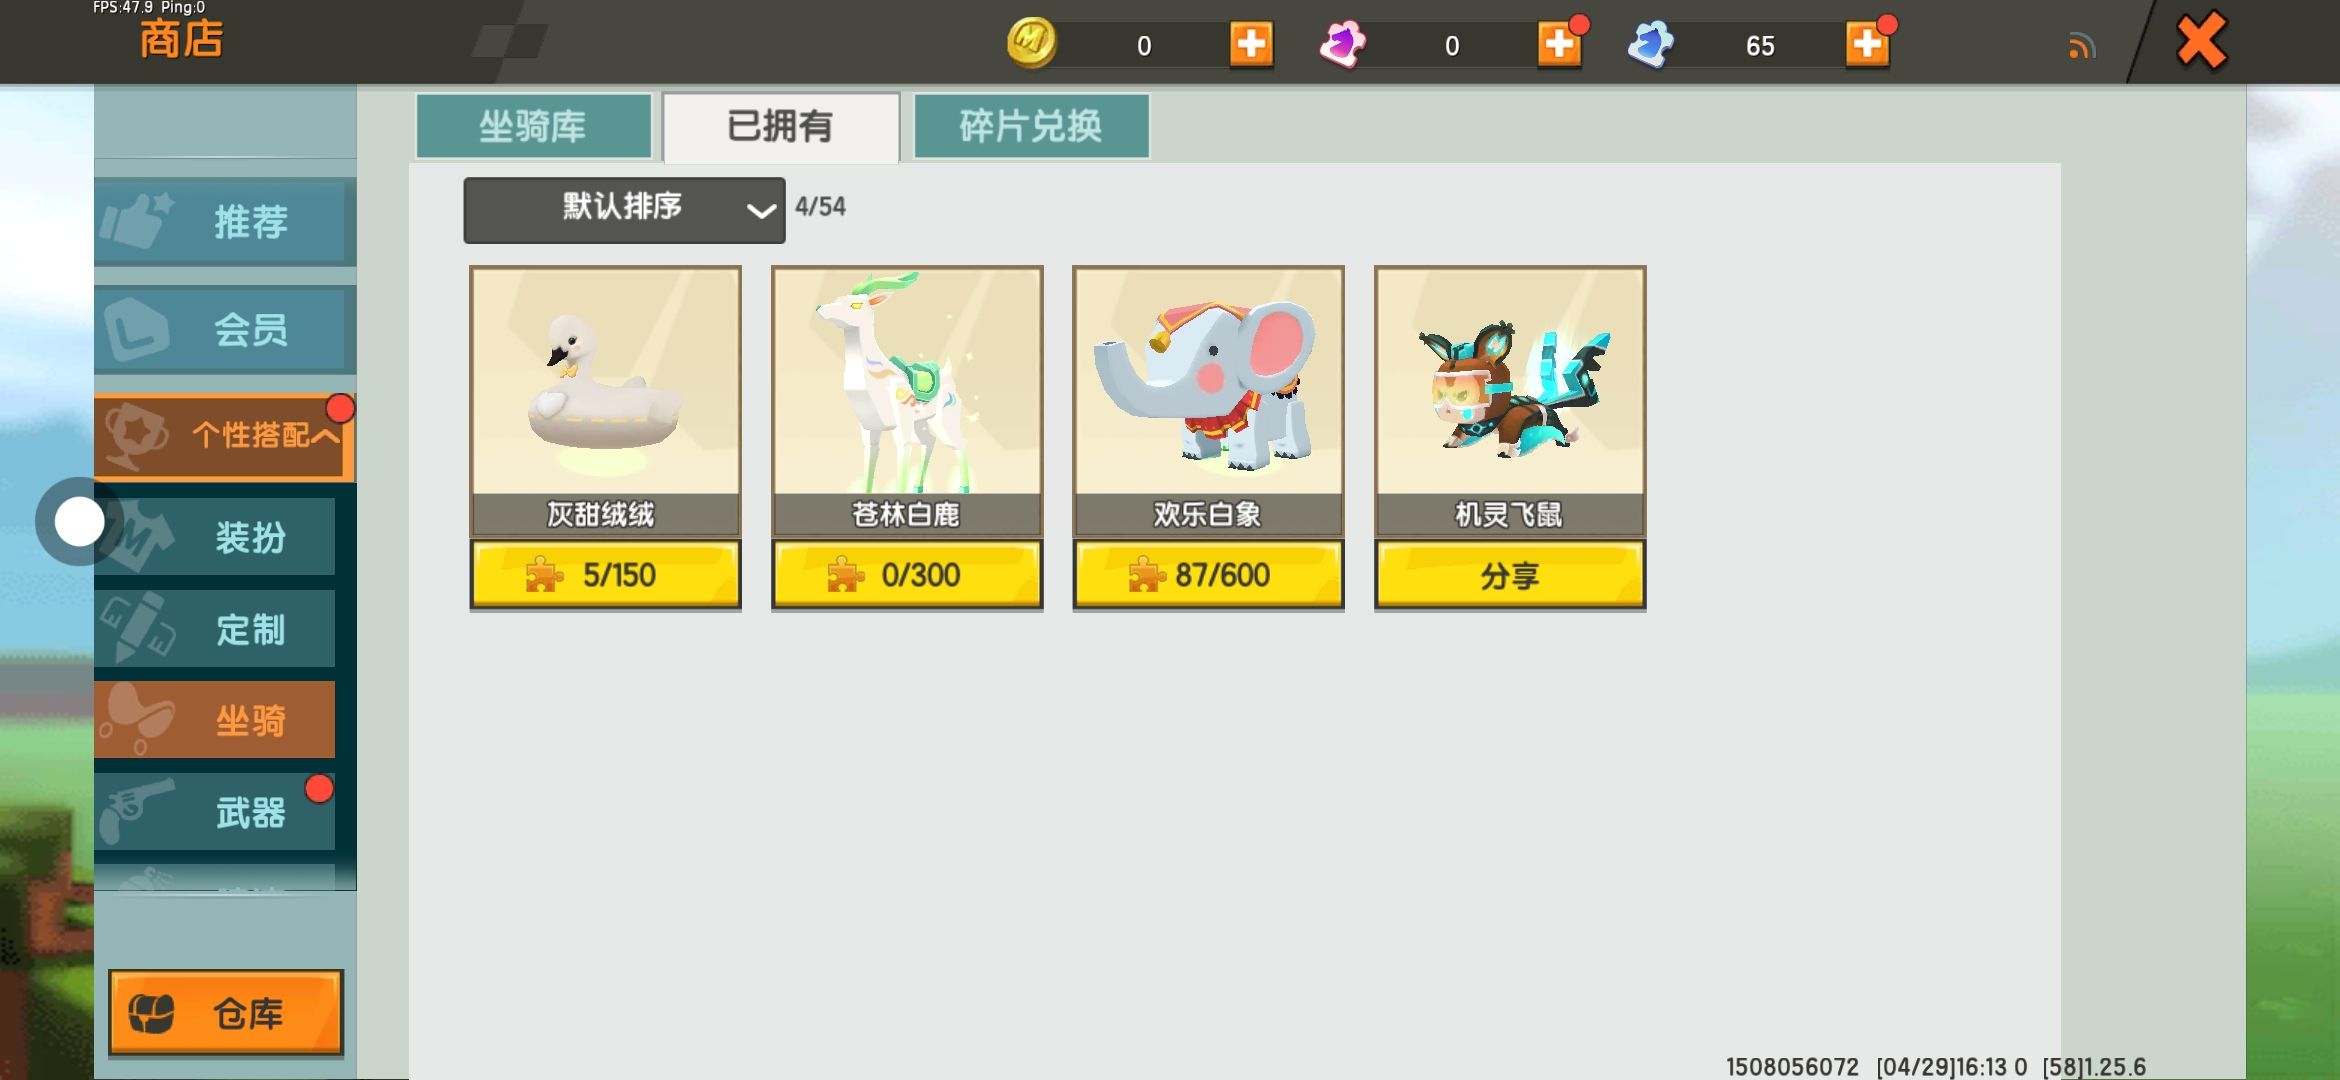
Task: Open the 仓库 warehouse button
Action: tap(226, 1013)
